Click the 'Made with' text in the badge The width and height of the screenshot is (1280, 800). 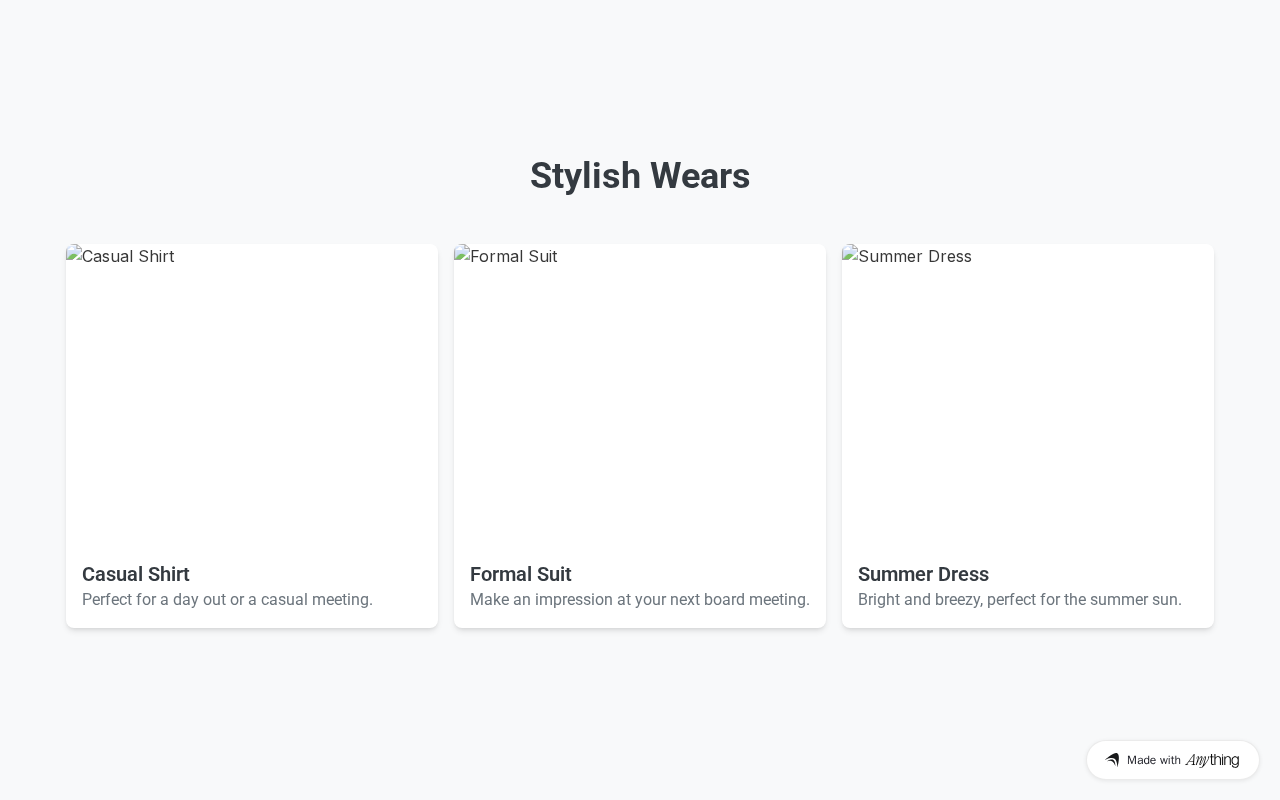pos(1154,760)
